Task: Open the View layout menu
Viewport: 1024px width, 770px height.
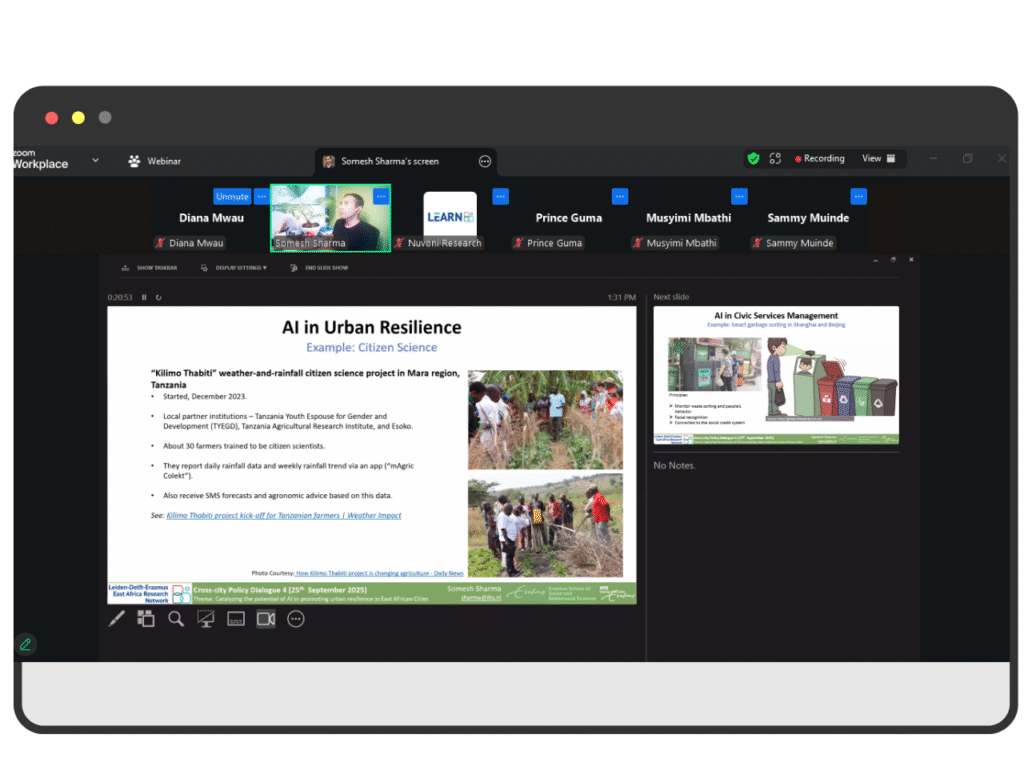Action: click(878, 159)
